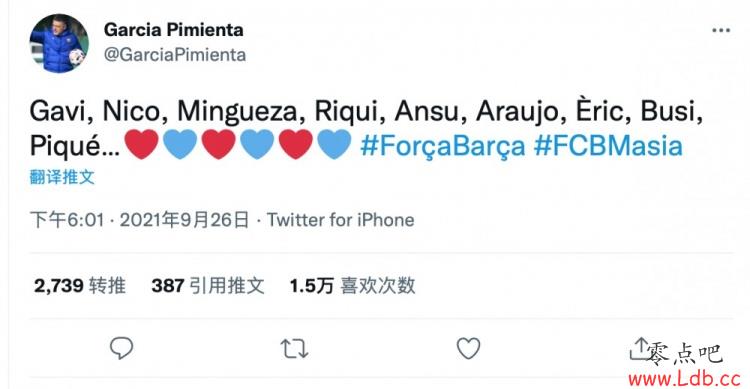750x389 pixels.
Task: Open the three-dot more options menu
Action: coord(721,31)
